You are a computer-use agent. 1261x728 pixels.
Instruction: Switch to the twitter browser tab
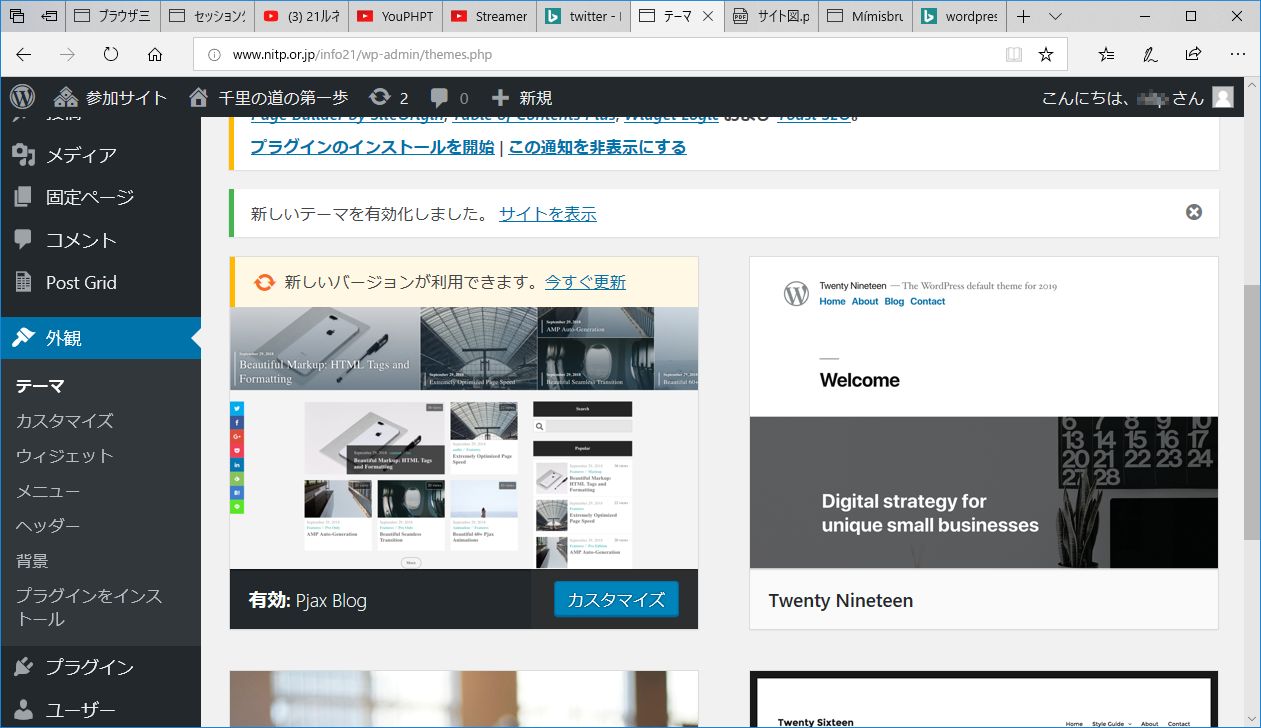pyautogui.click(x=582, y=16)
